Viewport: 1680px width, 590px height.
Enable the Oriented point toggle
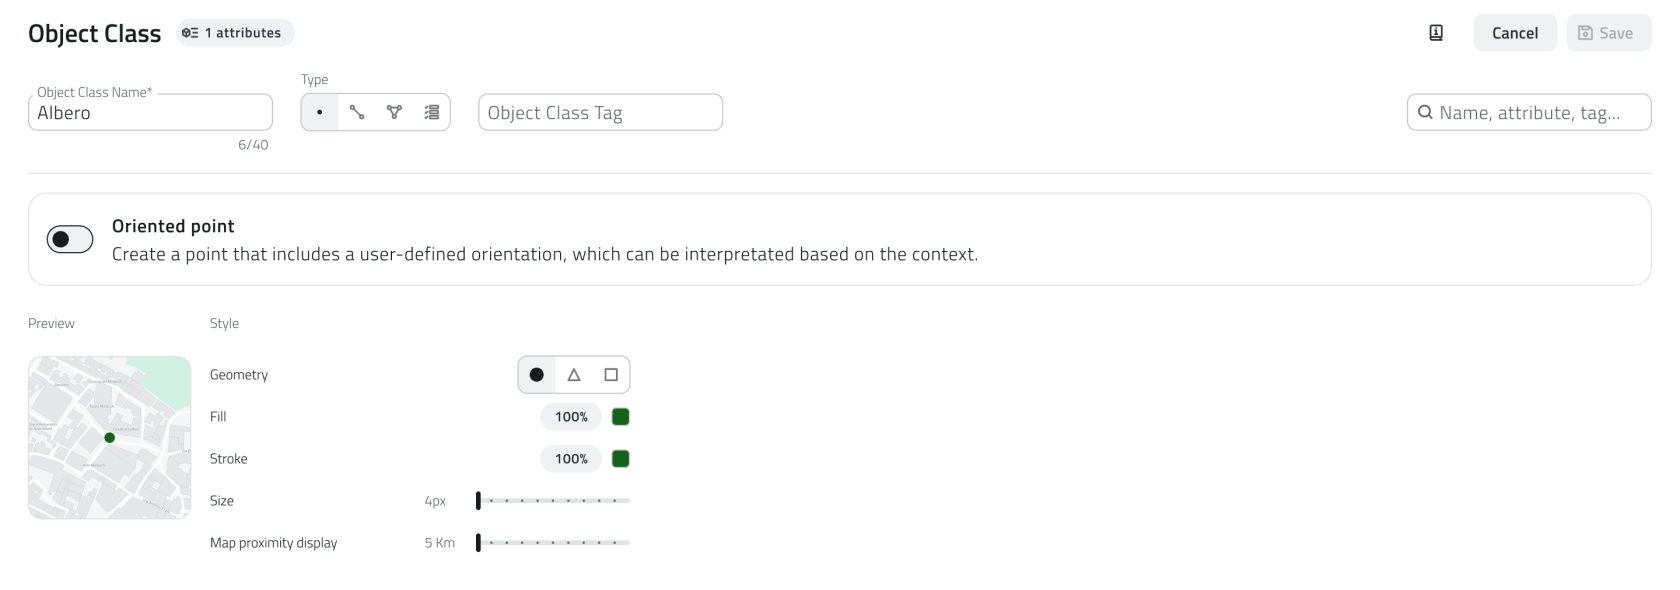point(70,239)
